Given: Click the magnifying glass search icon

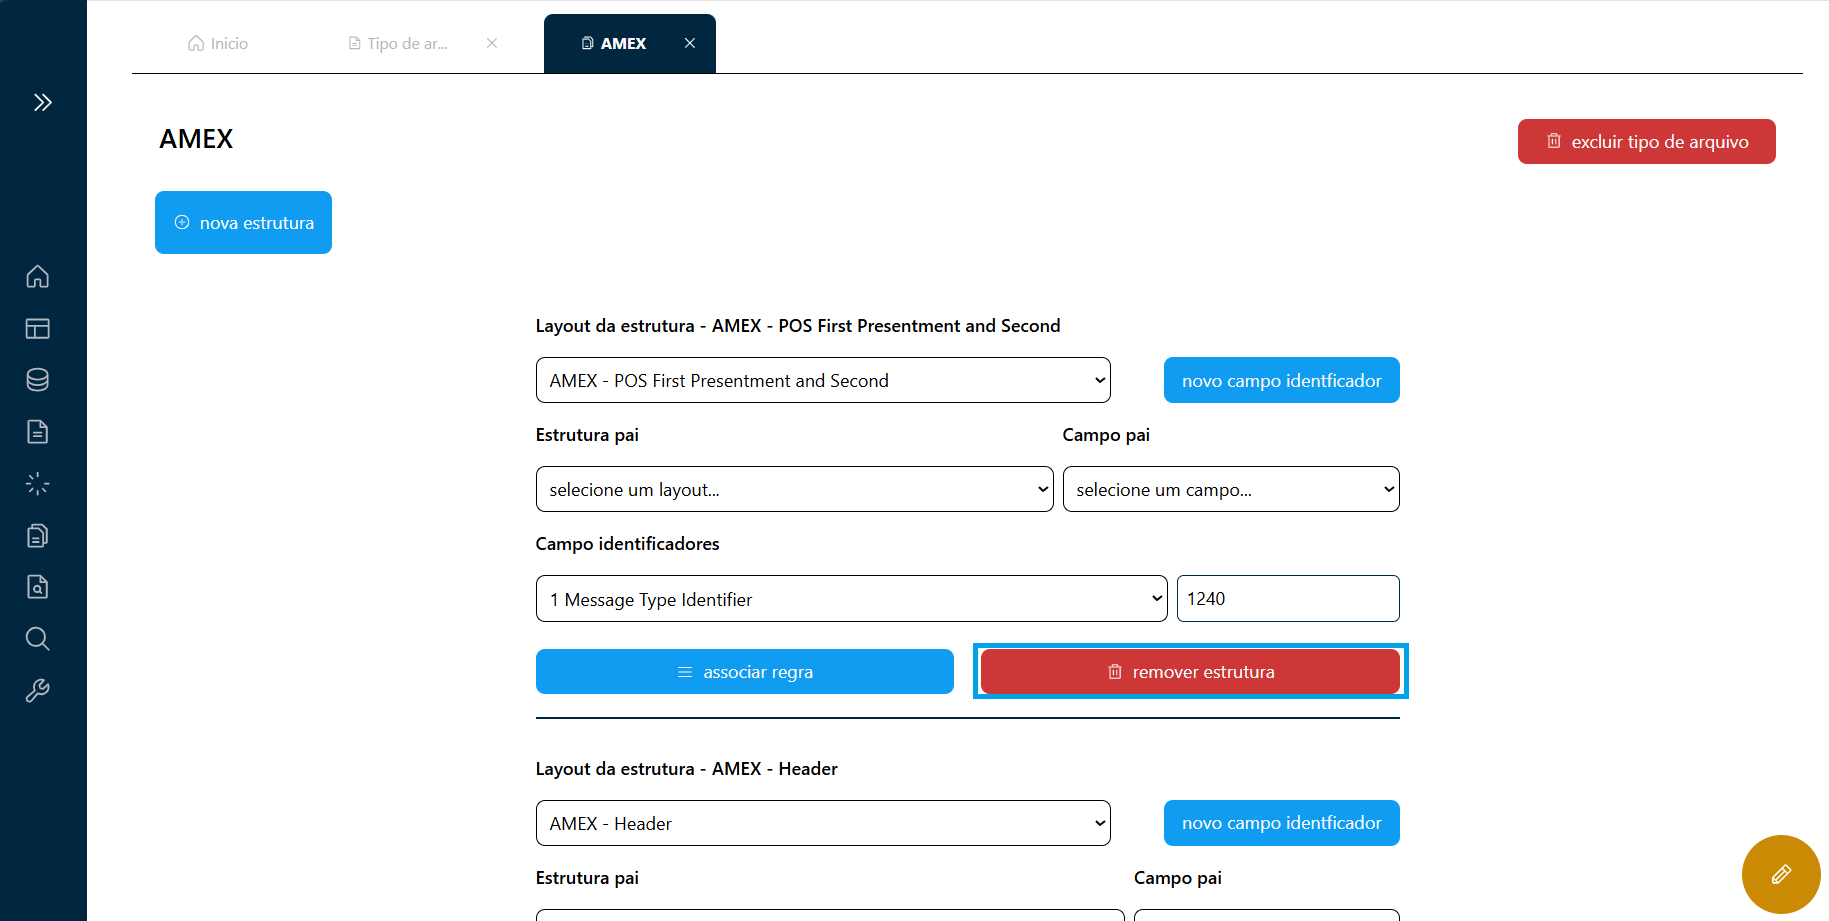Looking at the screenshot, I should point(38,639).
